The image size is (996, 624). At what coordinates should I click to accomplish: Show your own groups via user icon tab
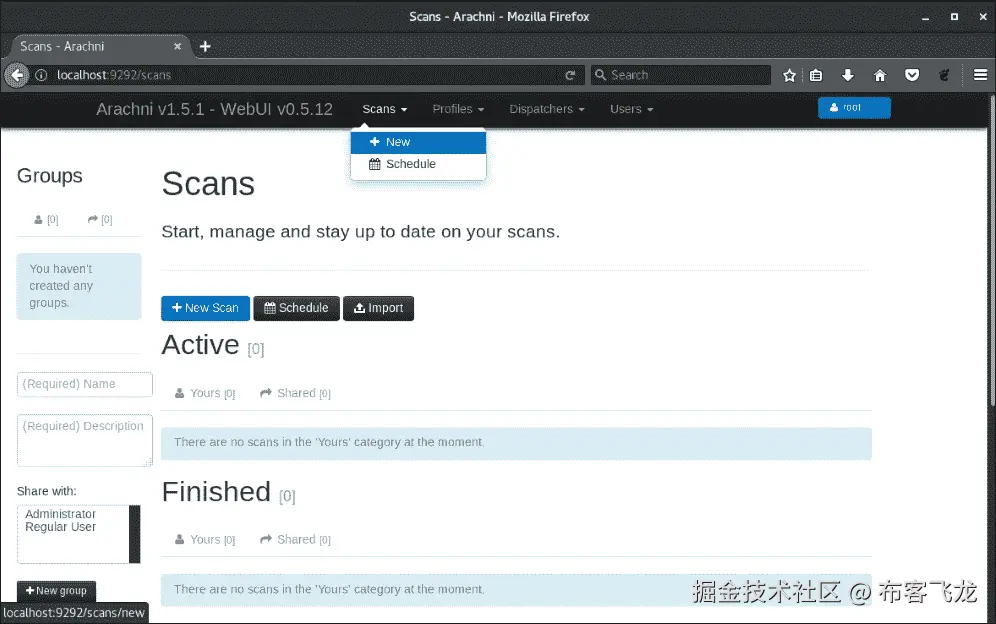click(x=46, y=220)
